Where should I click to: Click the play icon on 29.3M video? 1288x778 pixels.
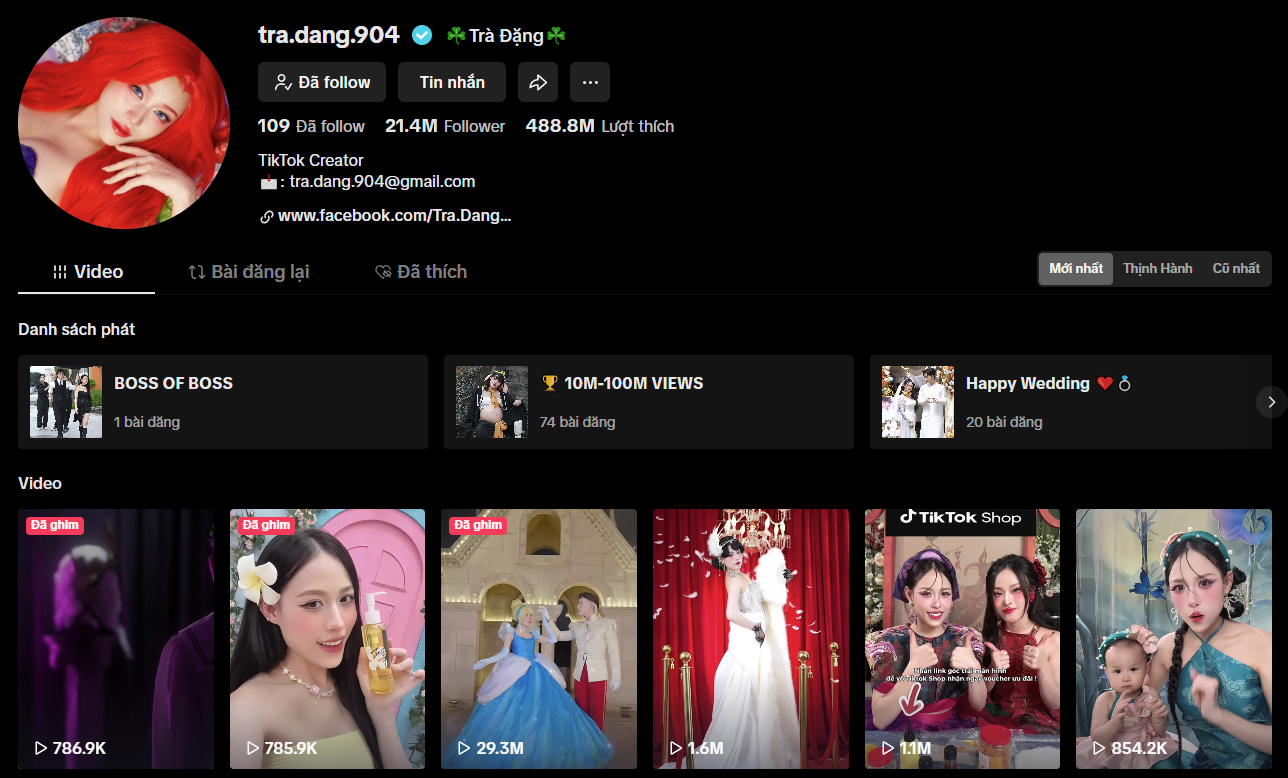tap(464, 748)
